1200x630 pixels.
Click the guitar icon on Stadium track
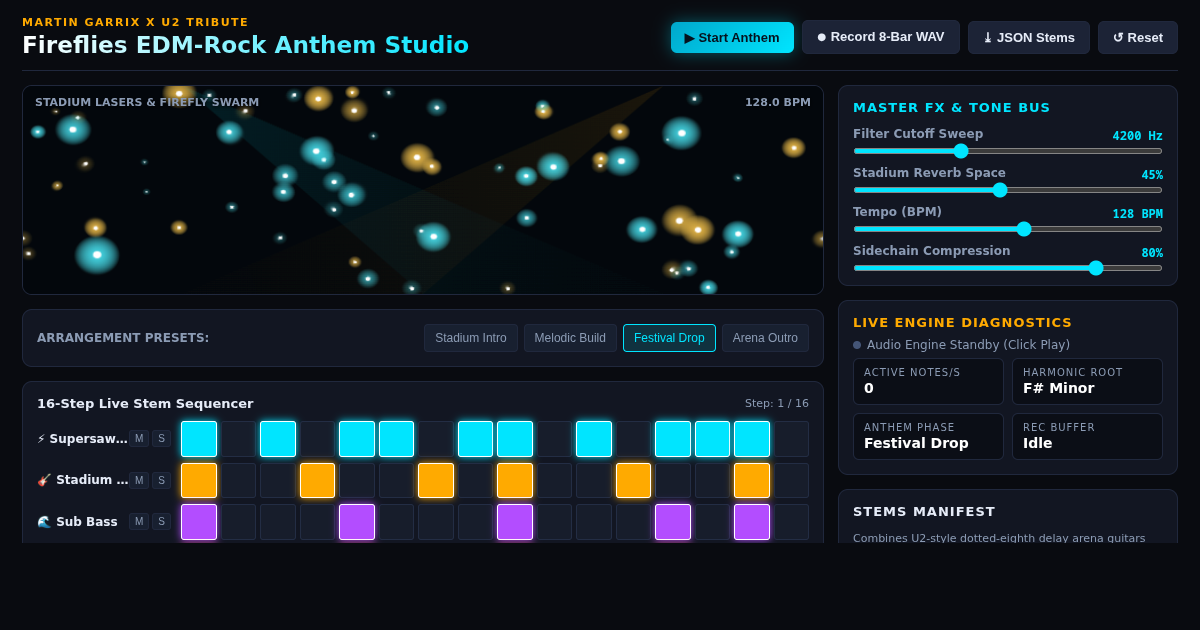[x=44, y=480]
